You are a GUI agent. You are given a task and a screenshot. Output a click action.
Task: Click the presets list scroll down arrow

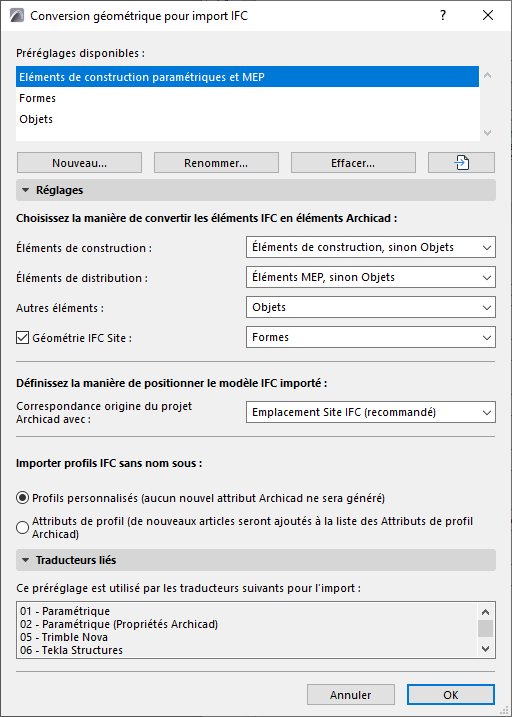[487, 133]
